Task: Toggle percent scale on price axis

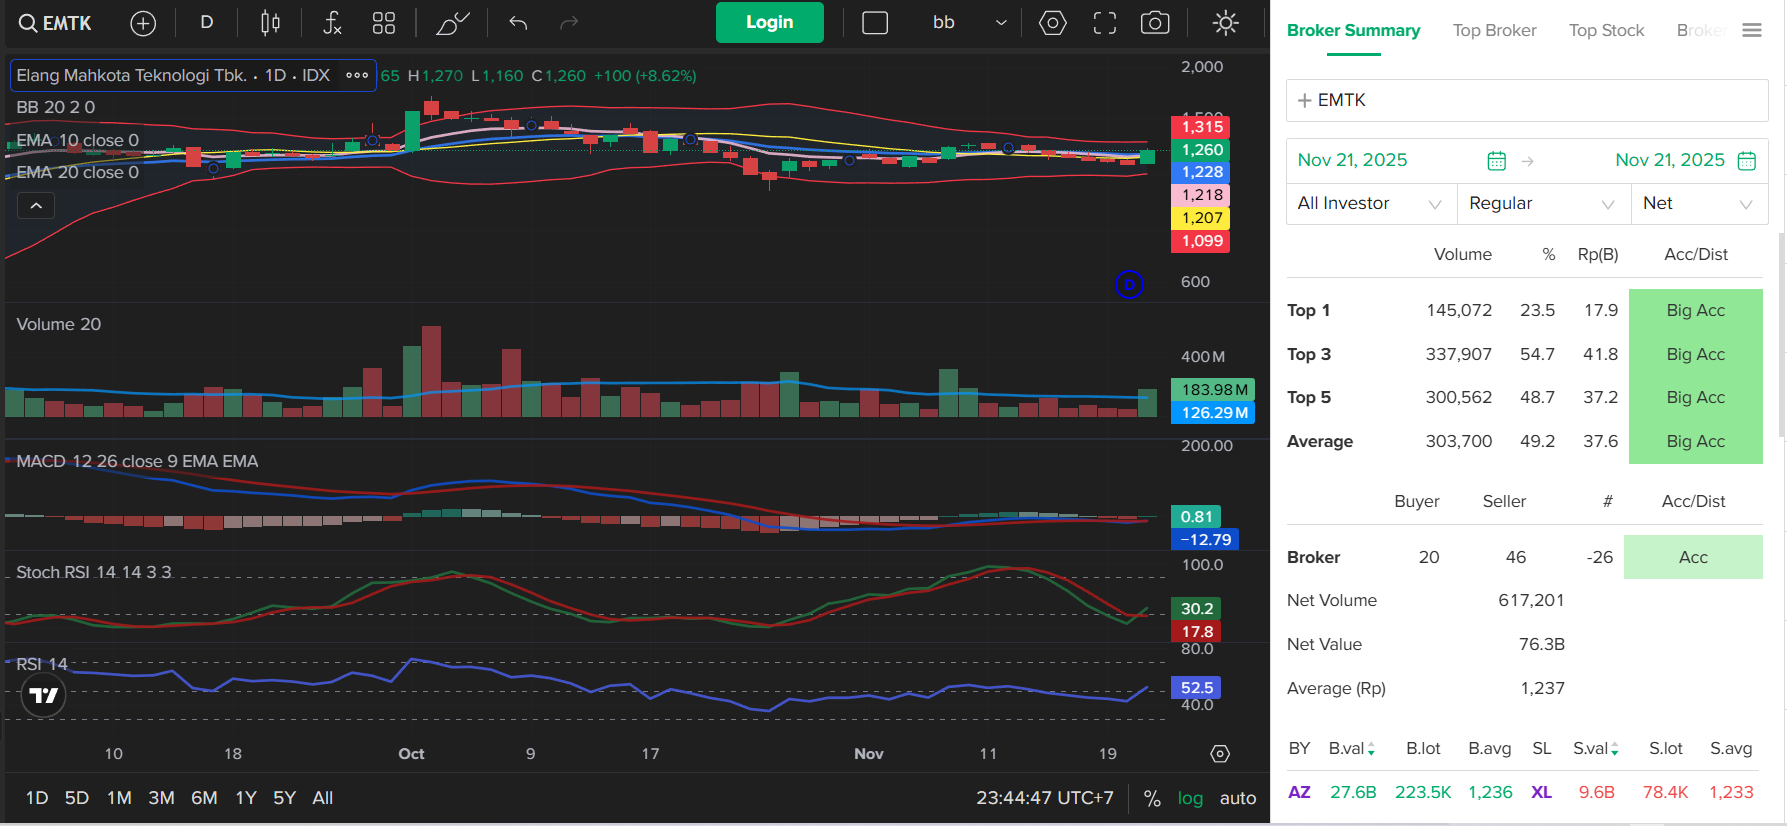Action: 1152,798
